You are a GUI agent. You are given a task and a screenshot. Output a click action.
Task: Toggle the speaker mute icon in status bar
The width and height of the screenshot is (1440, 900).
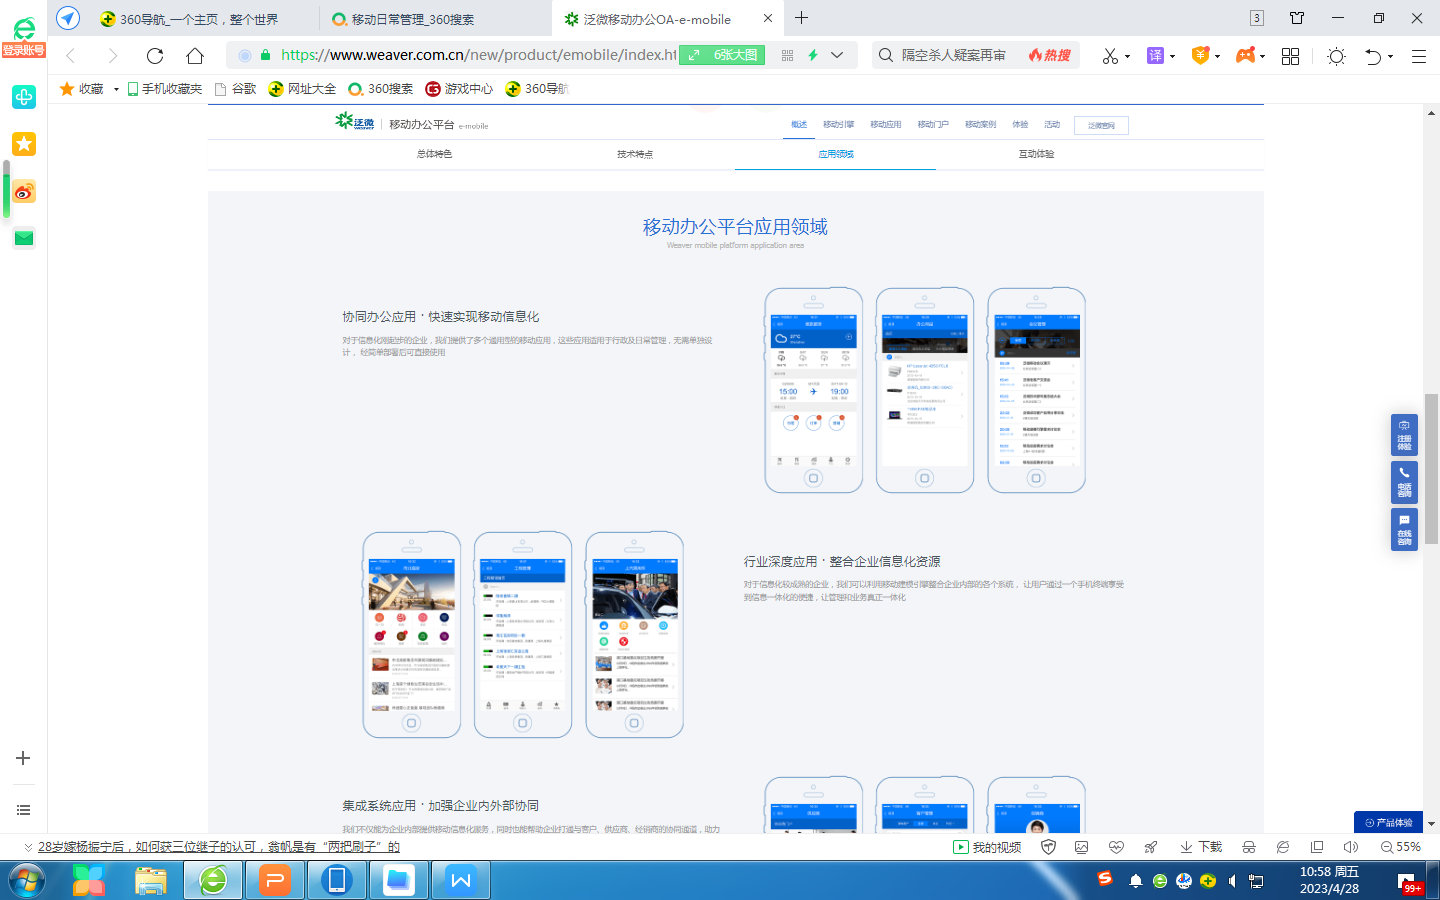(1351, 847)
